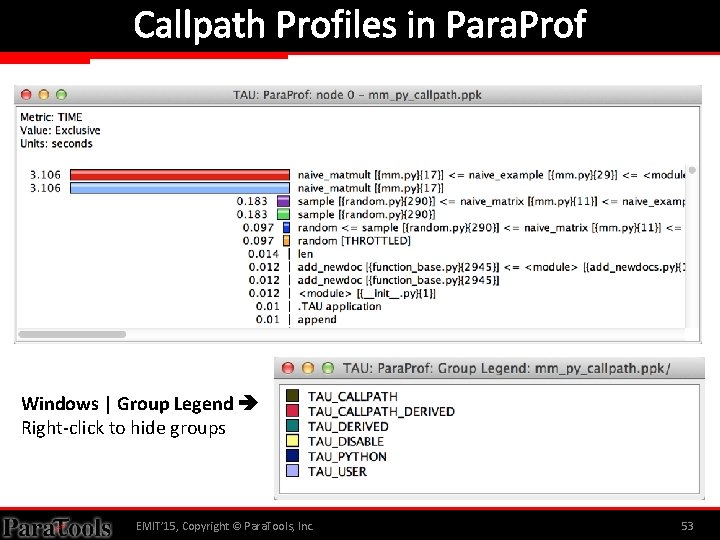720x540 pixels.
Task: Select the 'naive_matmult [{mm.py}{17}] <= naive_example' row
Action: 491,175
